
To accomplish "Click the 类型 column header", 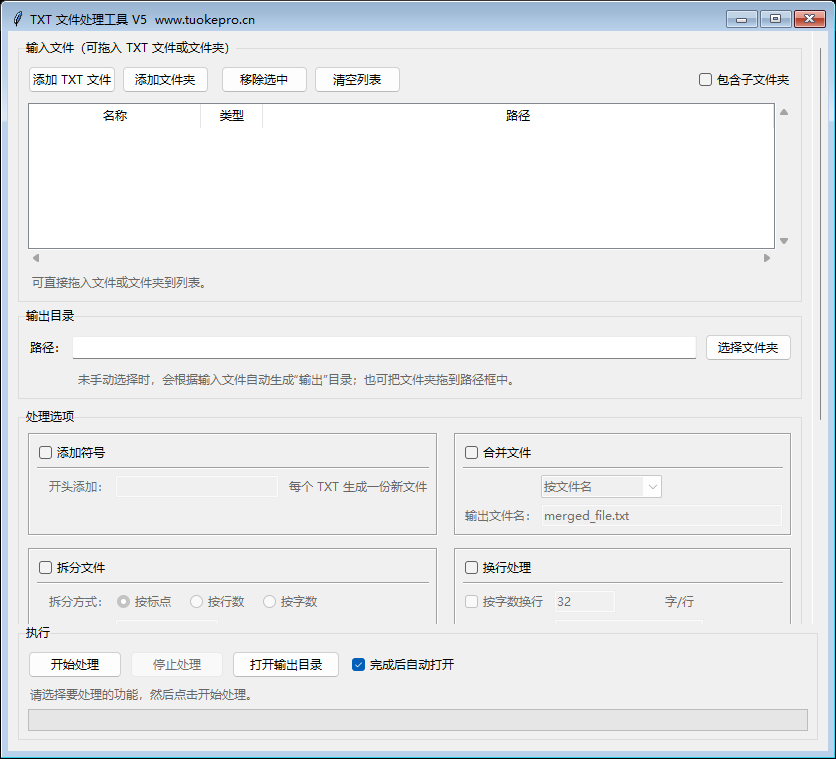I will pyautogui.click(x=232, y=116).
